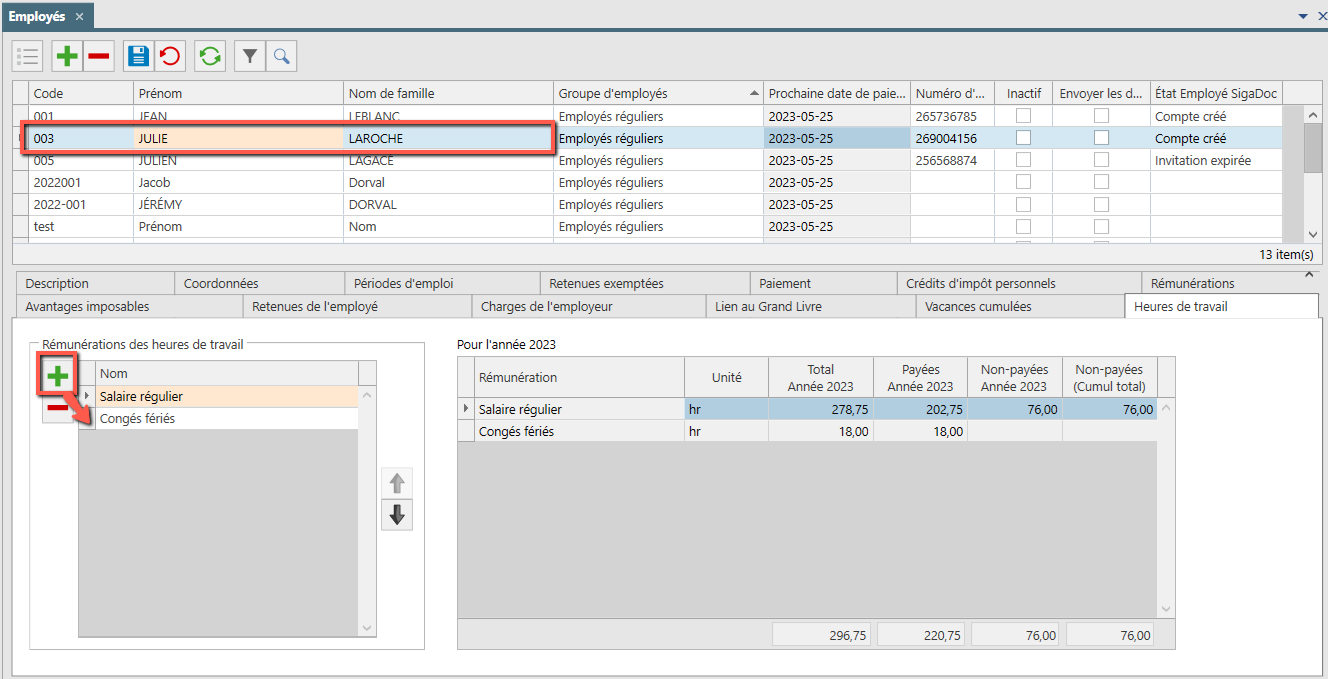The width and height of the screenshot is (1328, 679).
Task: Move the selected remuneration up
Action: (x=397, y=484)
